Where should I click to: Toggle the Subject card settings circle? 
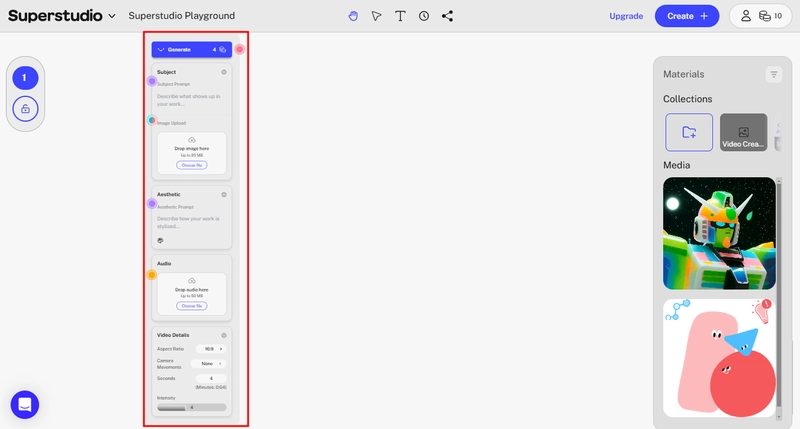223,72
